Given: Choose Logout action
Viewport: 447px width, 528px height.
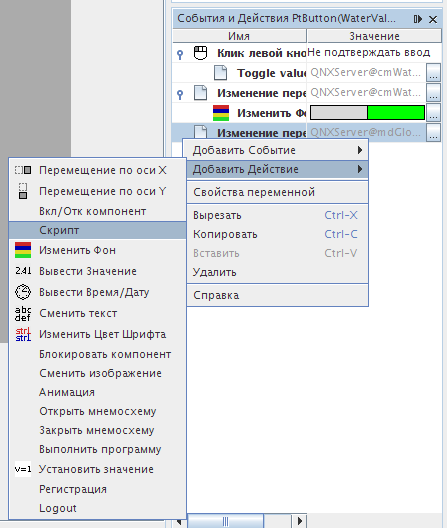Looking at the screenshot, I should coord(98,508).
